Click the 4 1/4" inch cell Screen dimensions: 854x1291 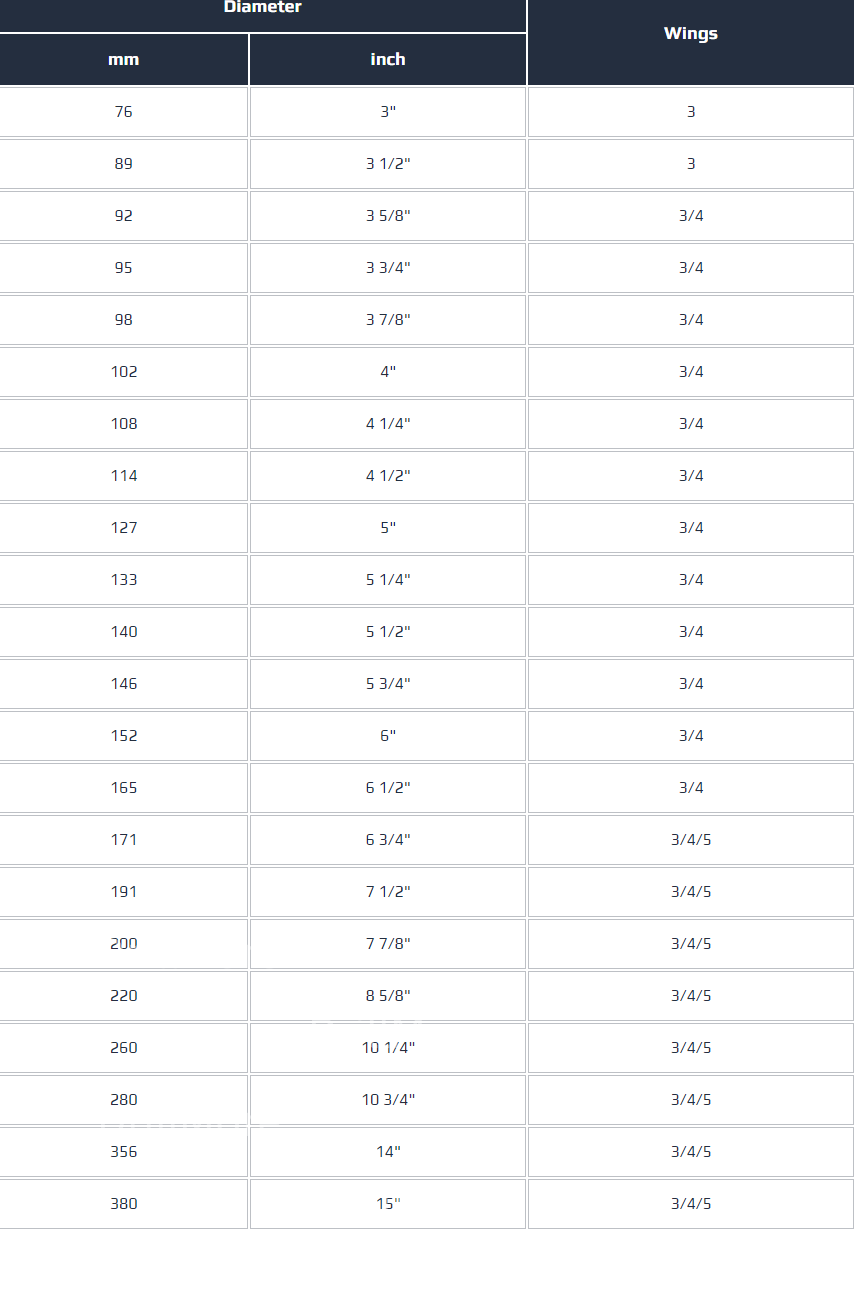click(x=388, y=424)
